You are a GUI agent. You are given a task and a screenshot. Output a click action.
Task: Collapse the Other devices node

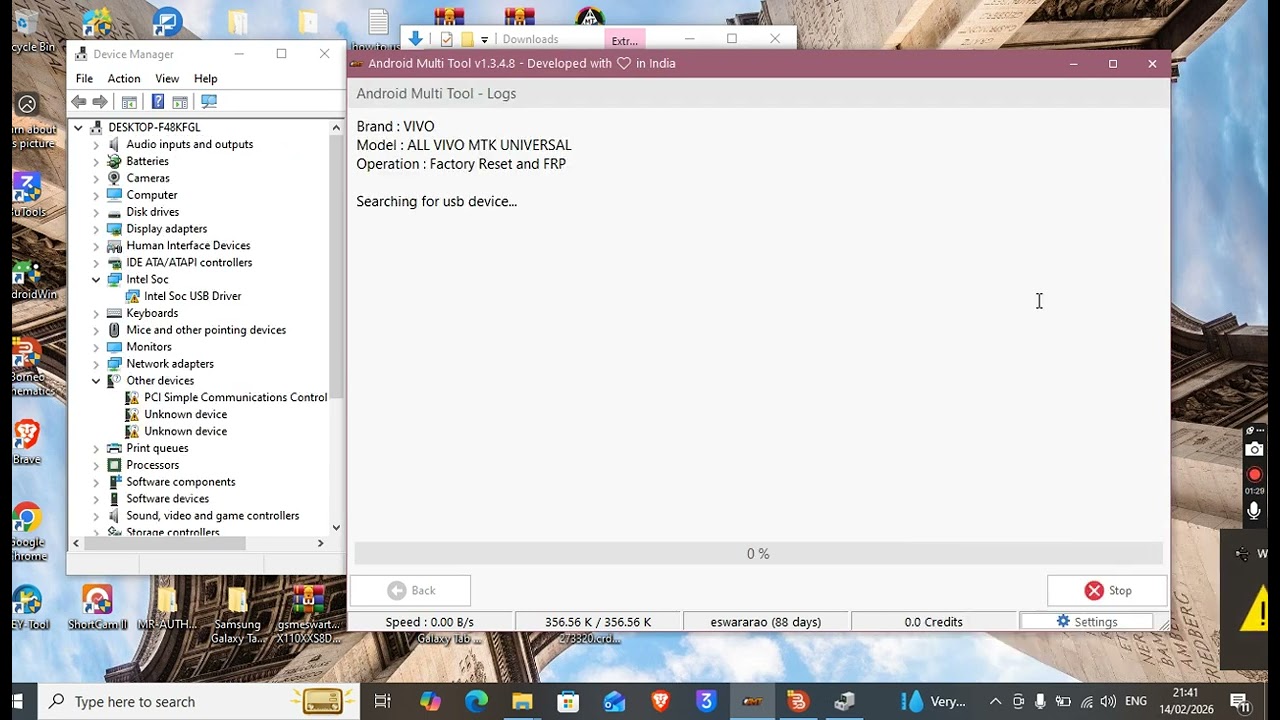point(96,380)
